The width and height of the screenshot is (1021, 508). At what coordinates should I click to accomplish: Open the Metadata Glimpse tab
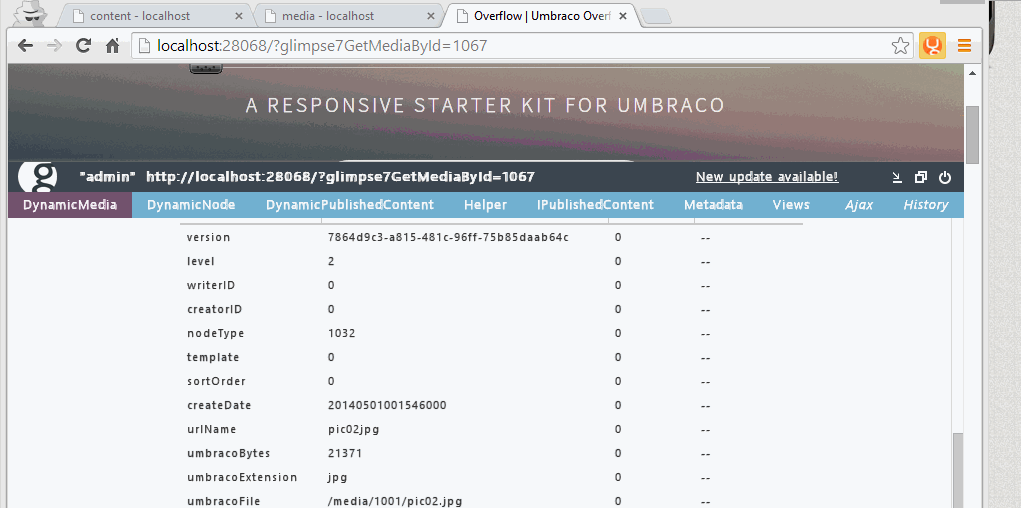pyautogui.click(x=713, y=205)
